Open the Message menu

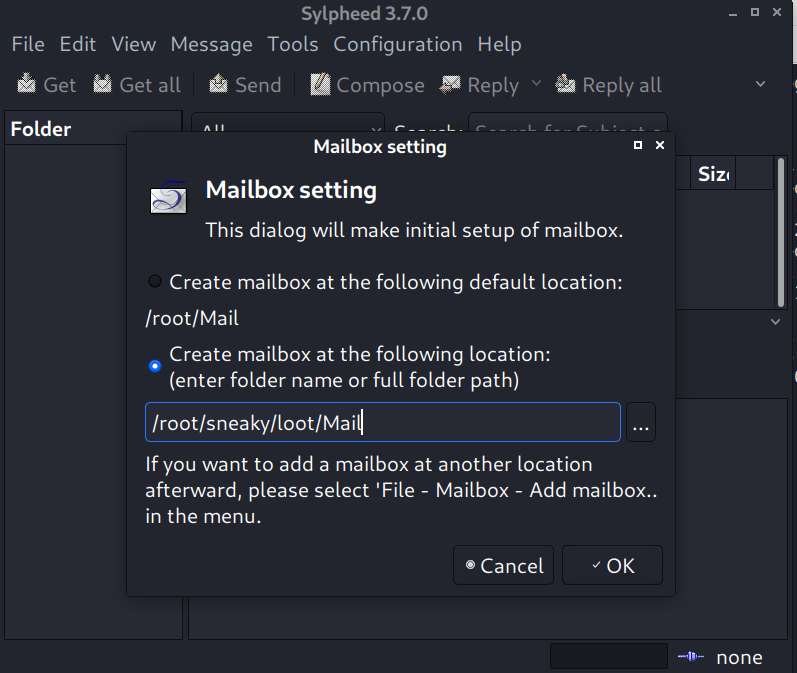[211, 44]
